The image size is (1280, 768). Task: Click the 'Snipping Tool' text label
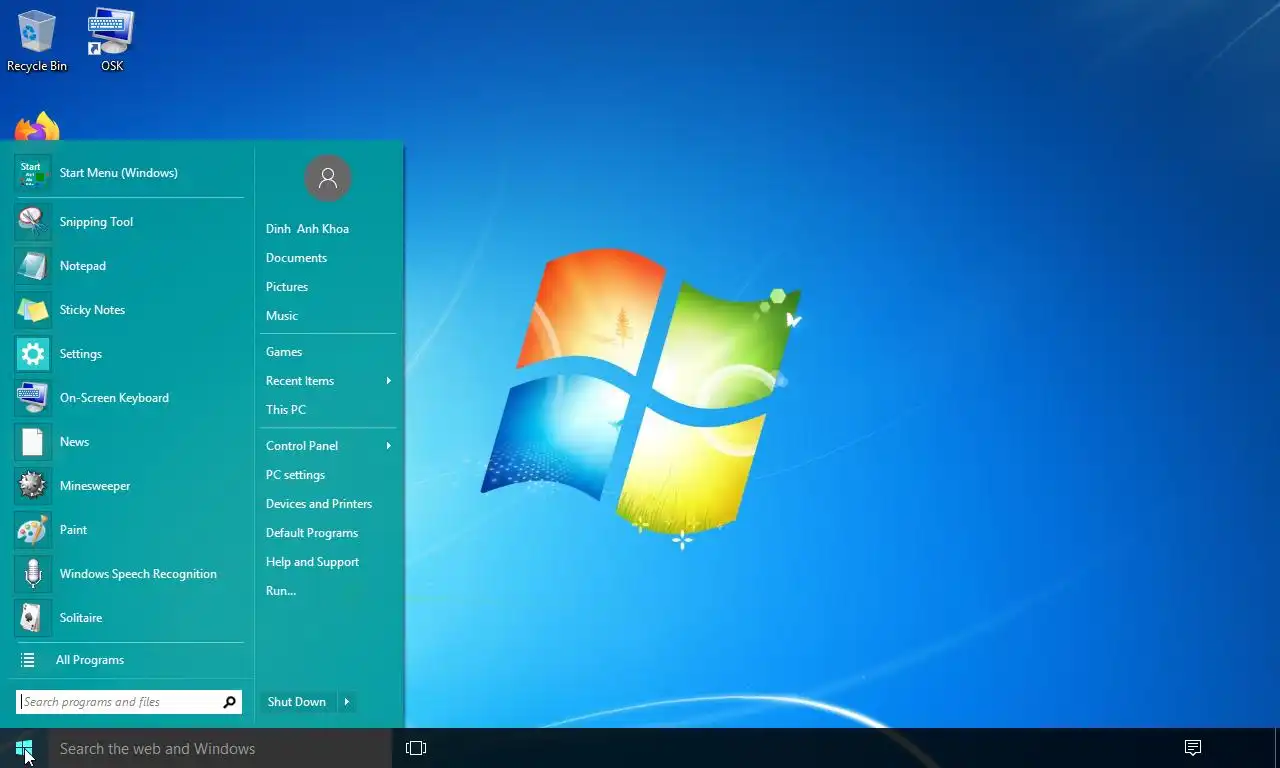[x=96, y=222]
